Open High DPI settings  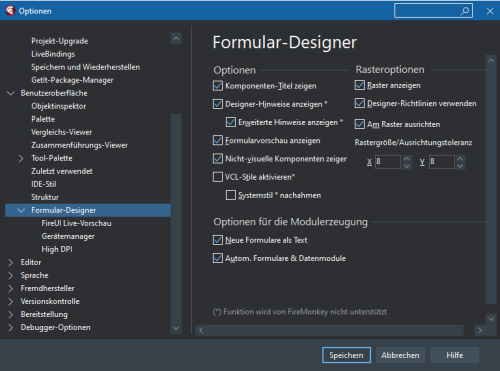(57, 249)
